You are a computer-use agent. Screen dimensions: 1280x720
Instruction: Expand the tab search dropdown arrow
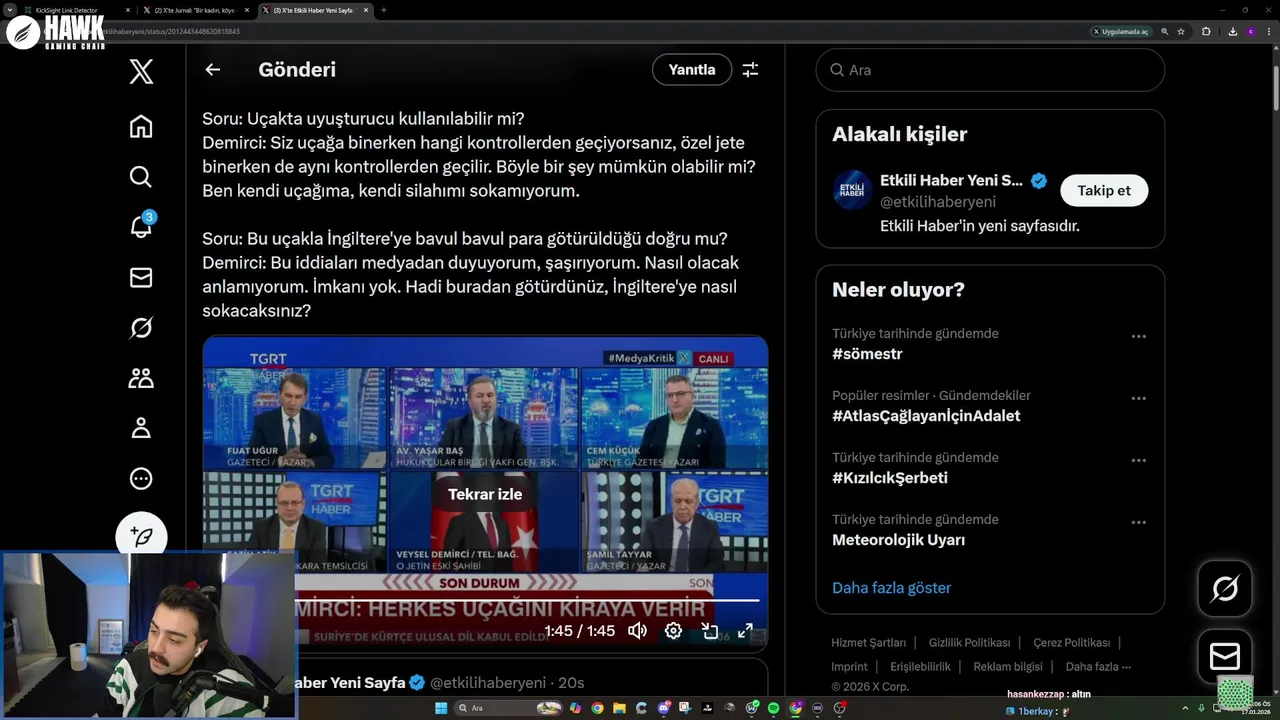(x=9, y=10)
